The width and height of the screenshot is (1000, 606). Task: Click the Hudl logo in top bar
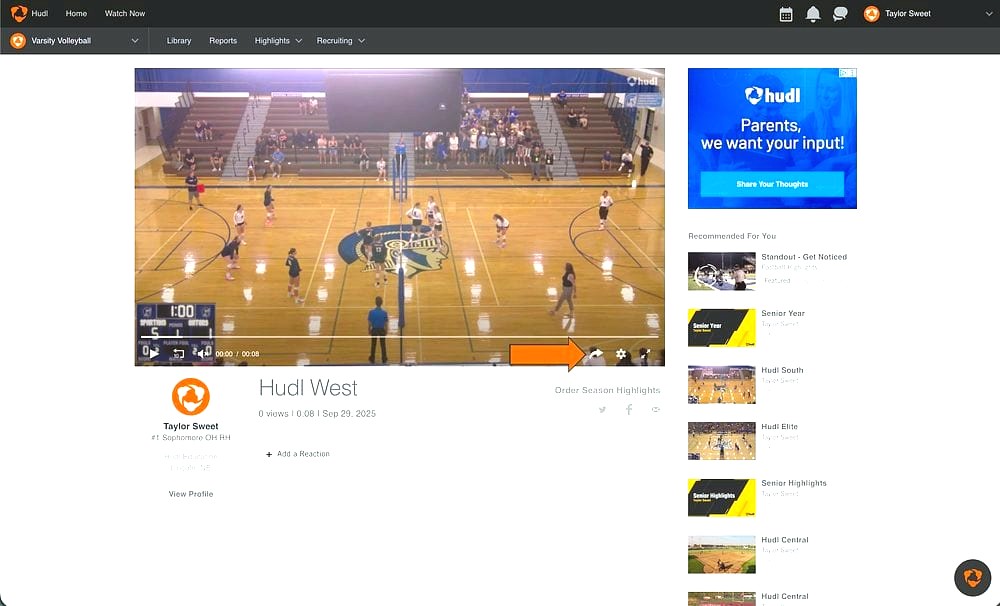(x=19, y=13)
